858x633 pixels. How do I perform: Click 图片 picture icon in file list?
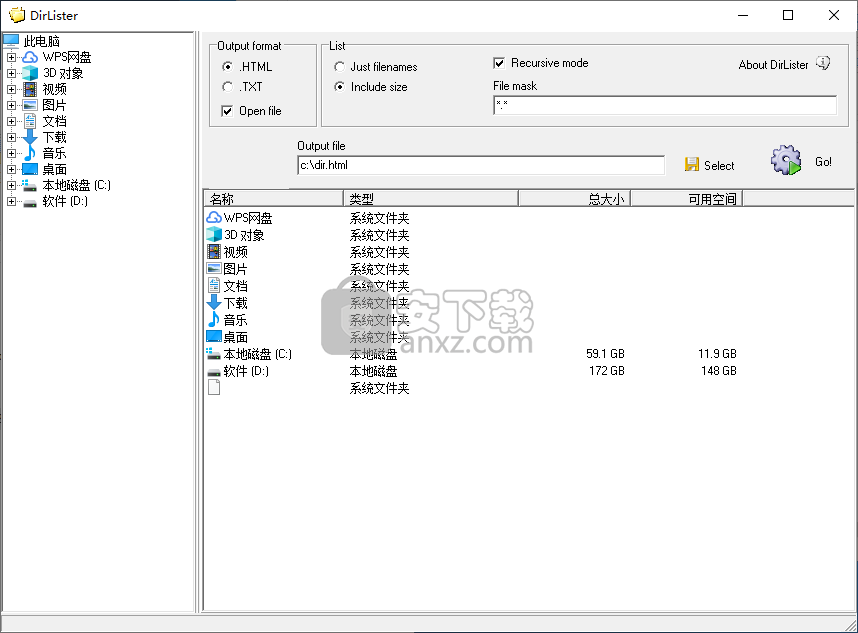pyautogui.click(x=213, y=269)
